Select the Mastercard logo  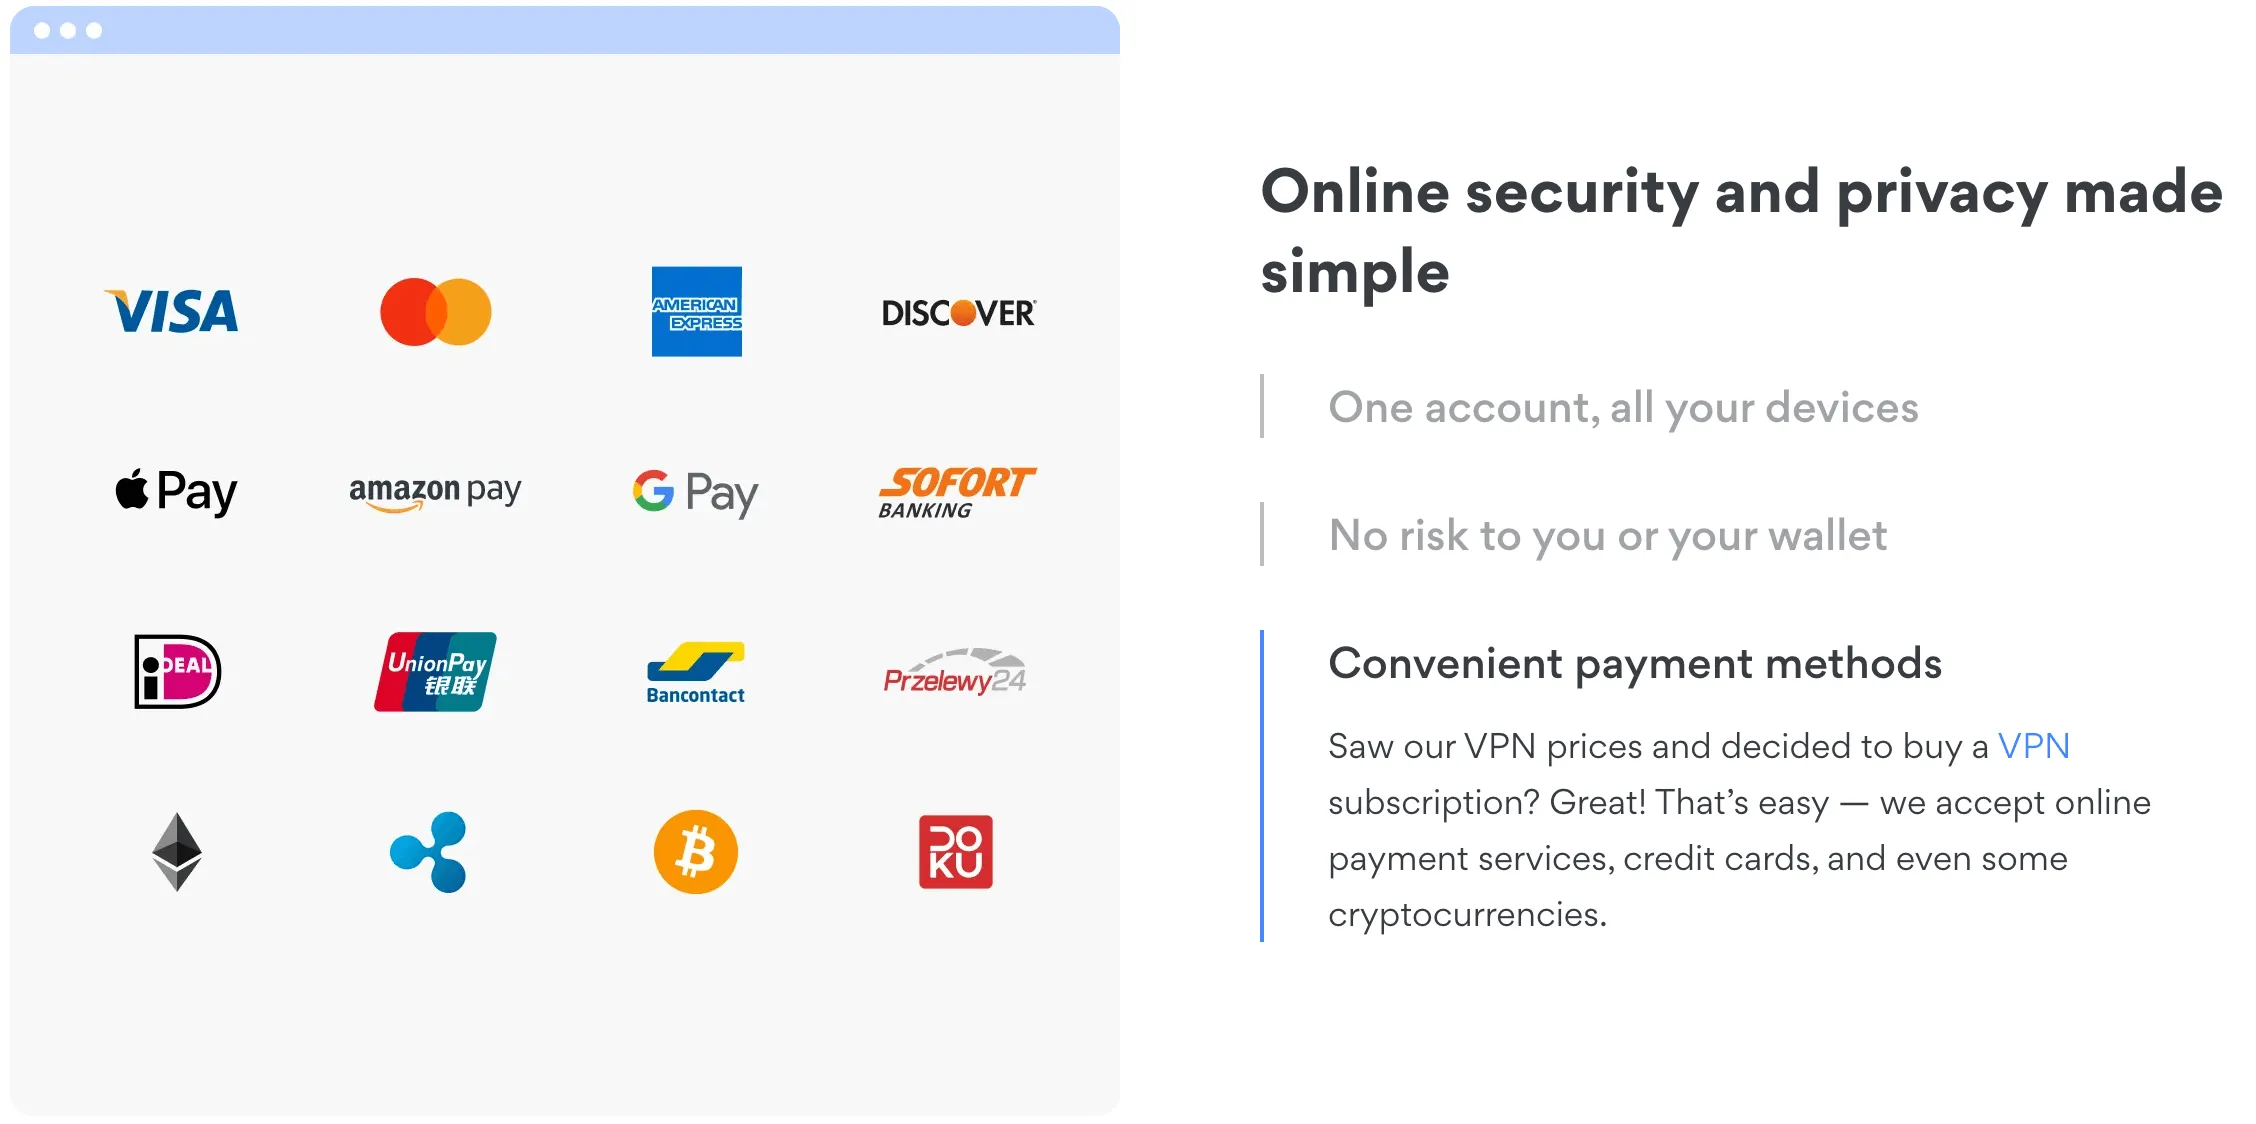tap(435, 312)
